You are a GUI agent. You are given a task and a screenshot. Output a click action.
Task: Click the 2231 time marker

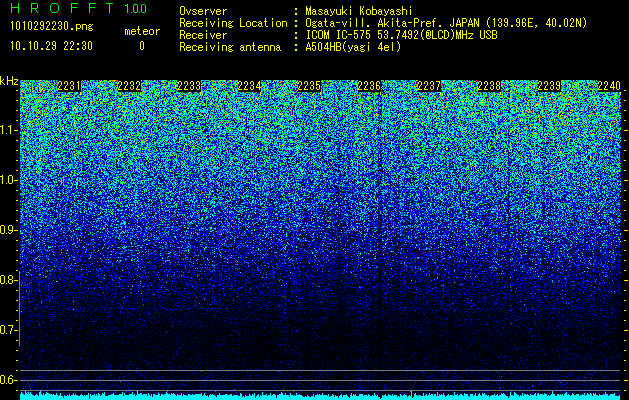click(x=69, y=86)
